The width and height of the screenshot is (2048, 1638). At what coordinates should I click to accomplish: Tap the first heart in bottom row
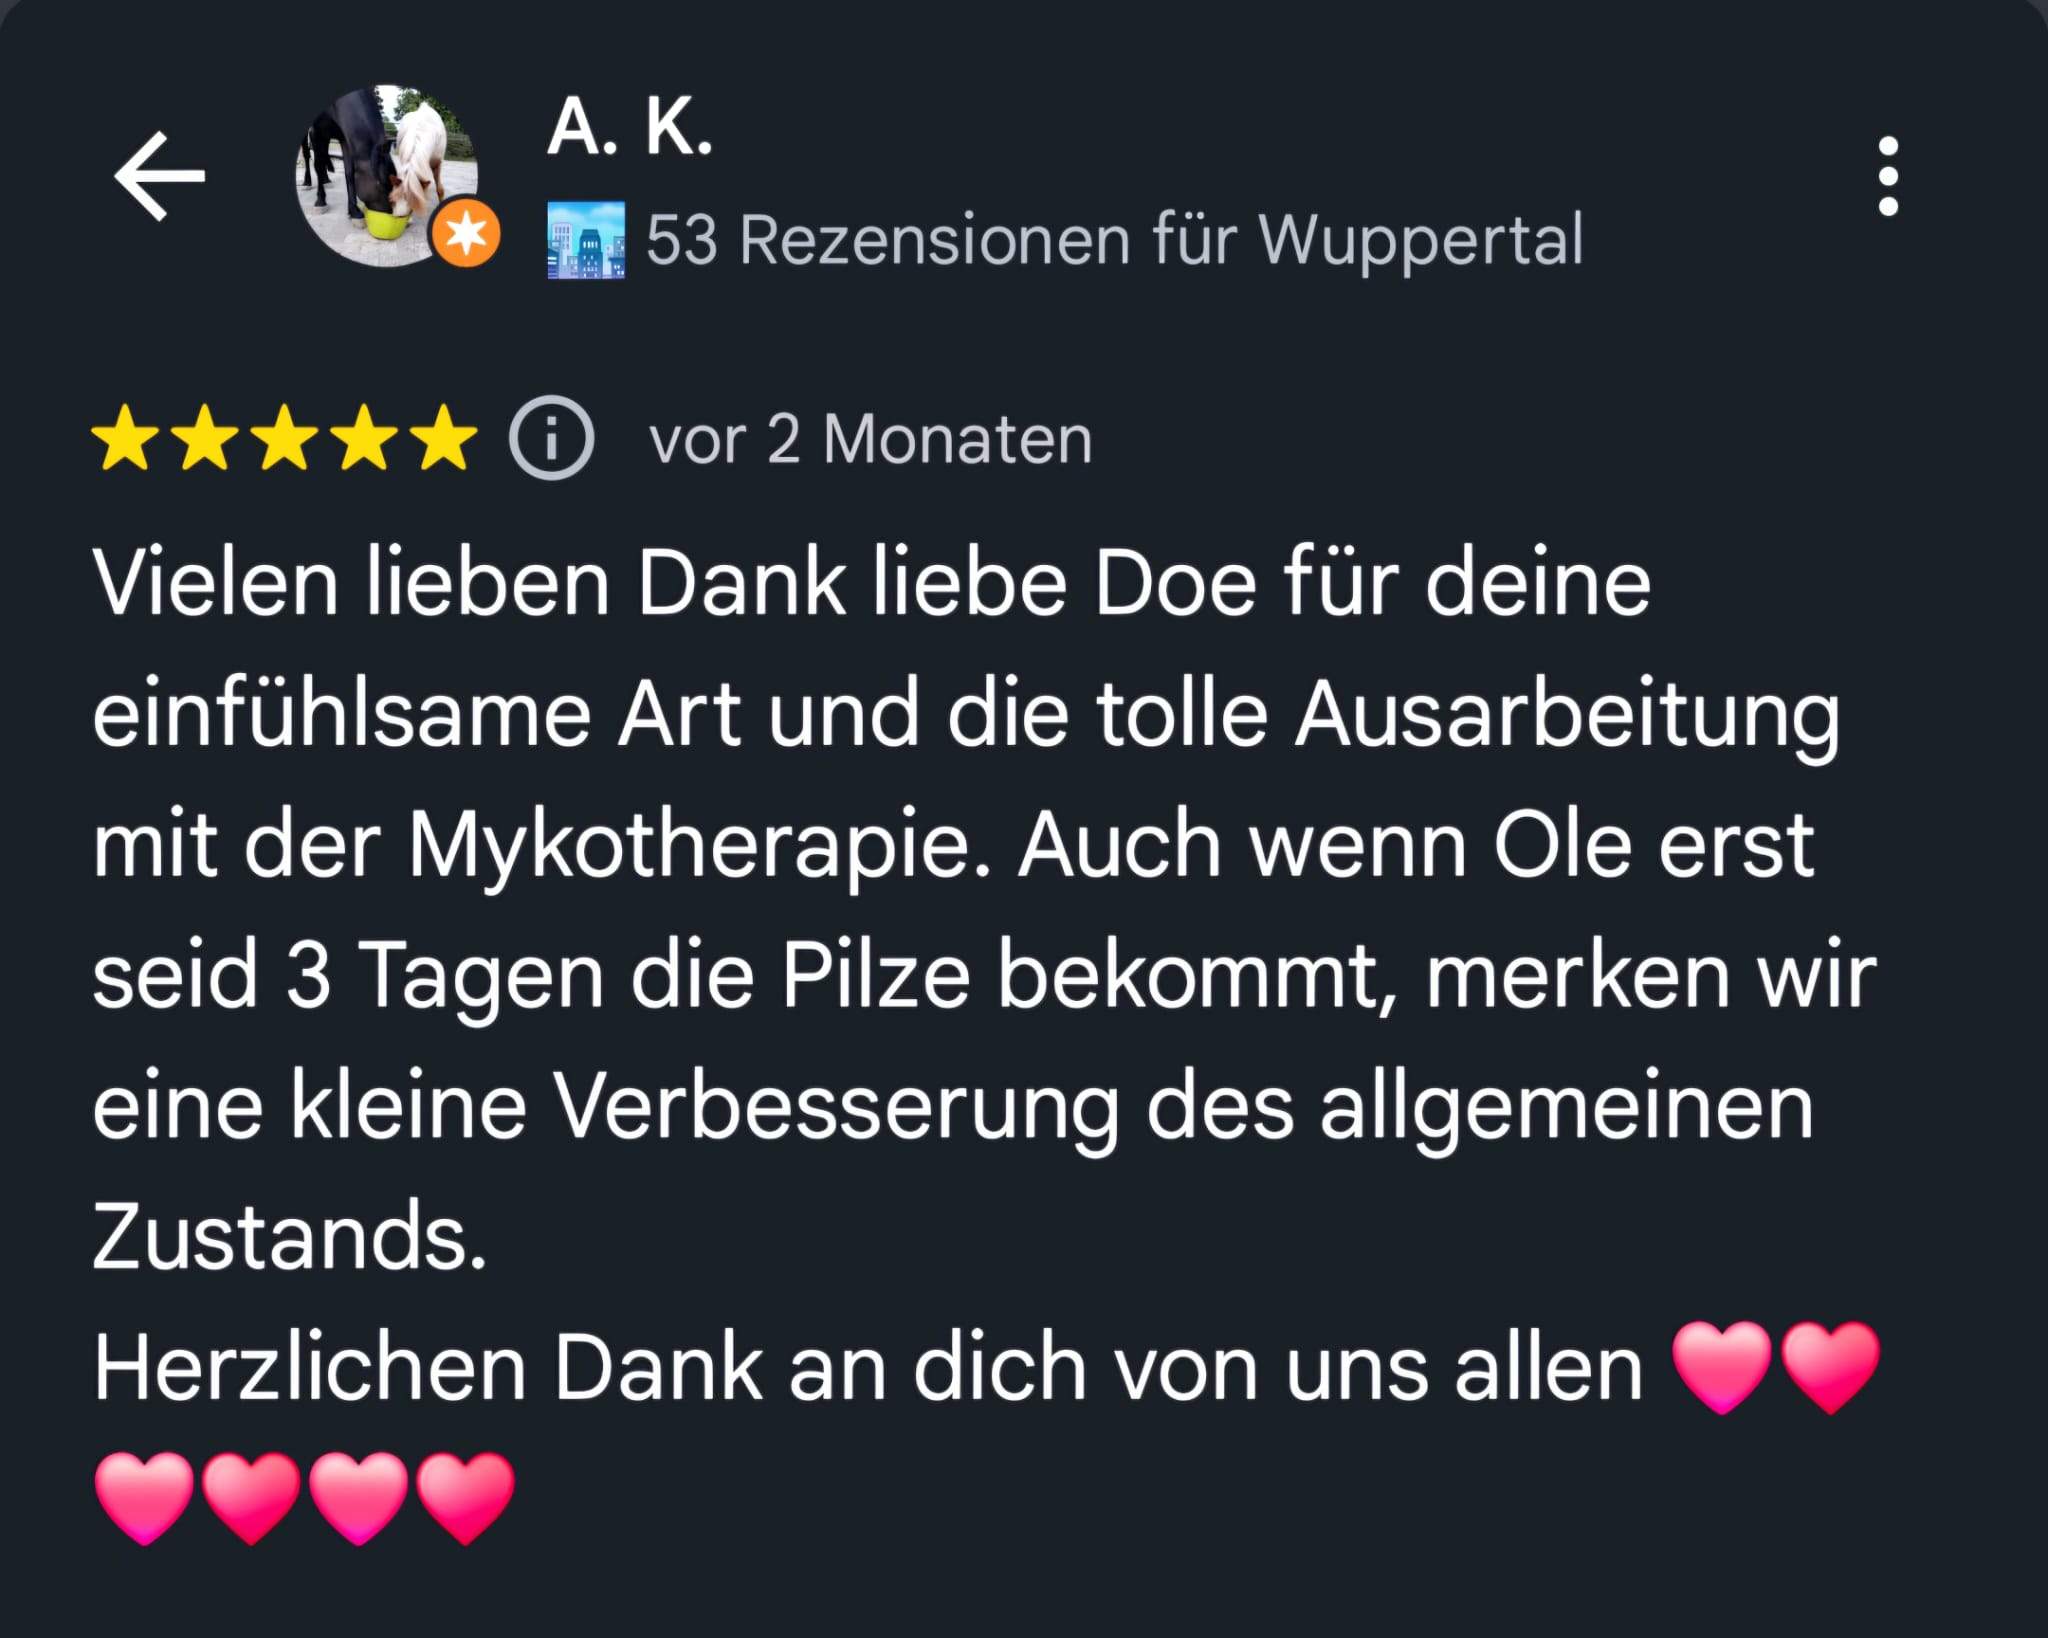(144, 1498)
